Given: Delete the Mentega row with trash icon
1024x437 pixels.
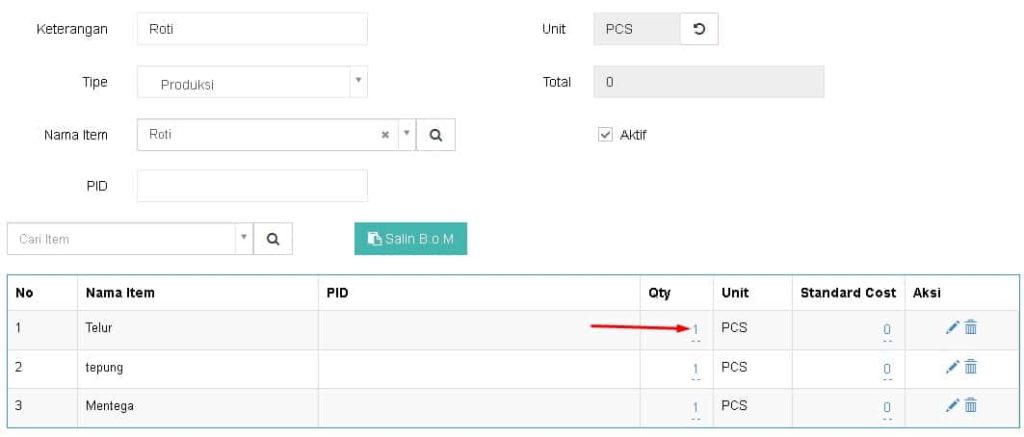Looking at the screenshot, I should (970, 405).
